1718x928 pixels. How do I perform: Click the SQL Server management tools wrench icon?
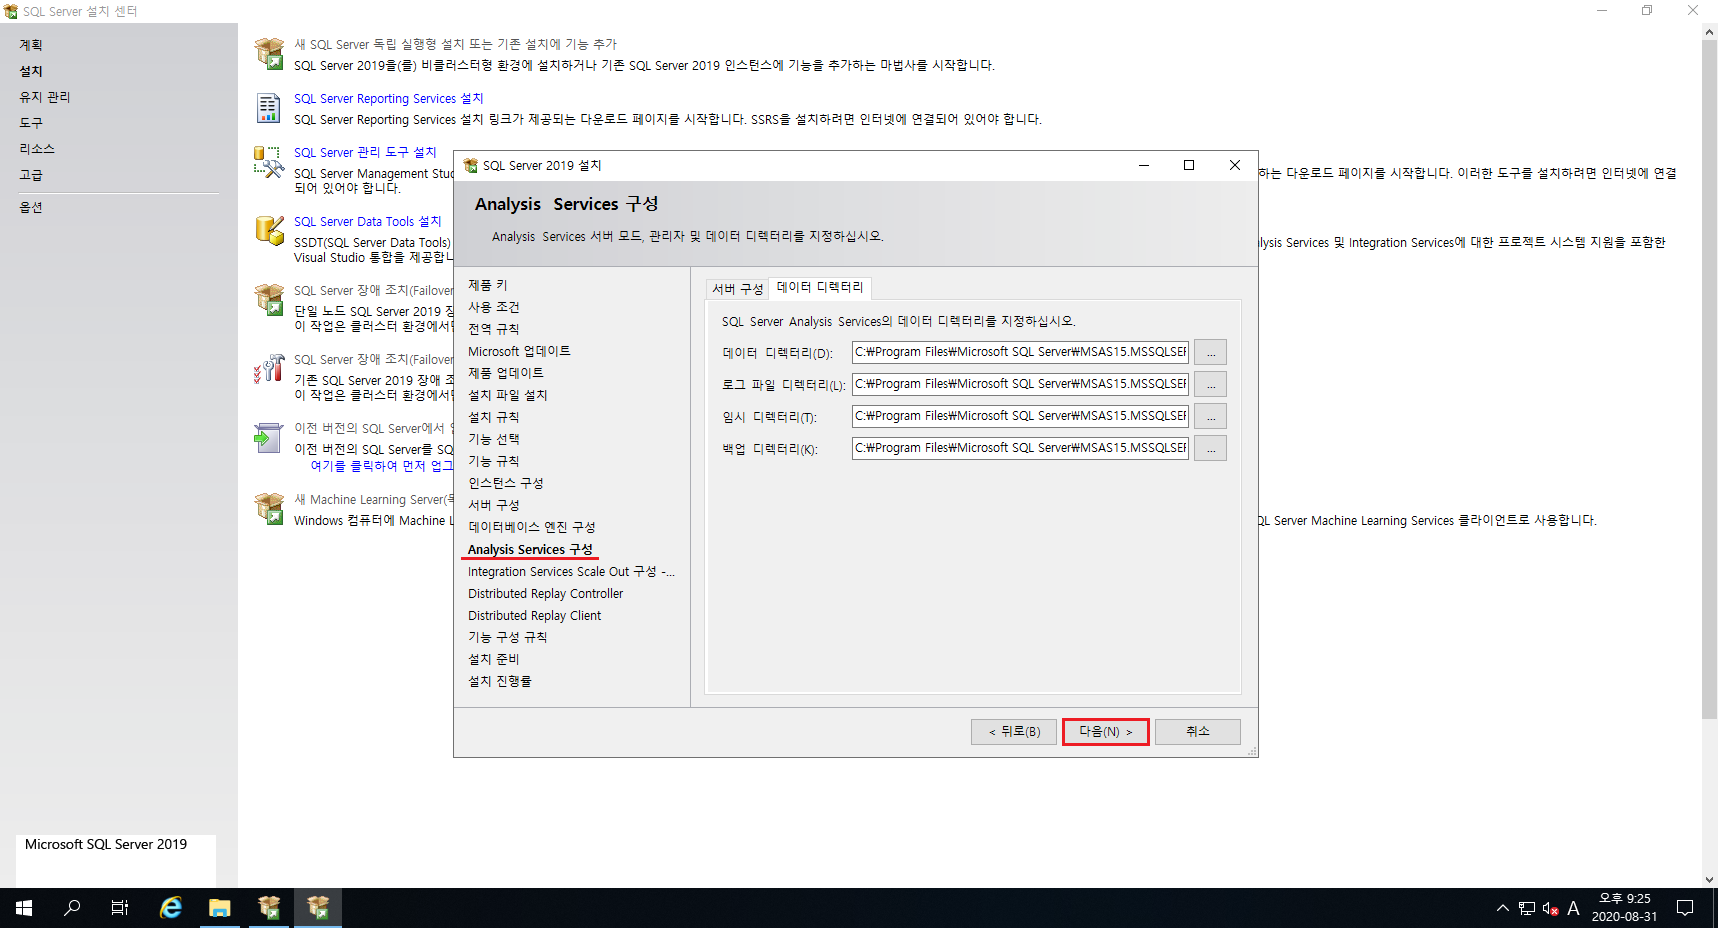(269, 162)
